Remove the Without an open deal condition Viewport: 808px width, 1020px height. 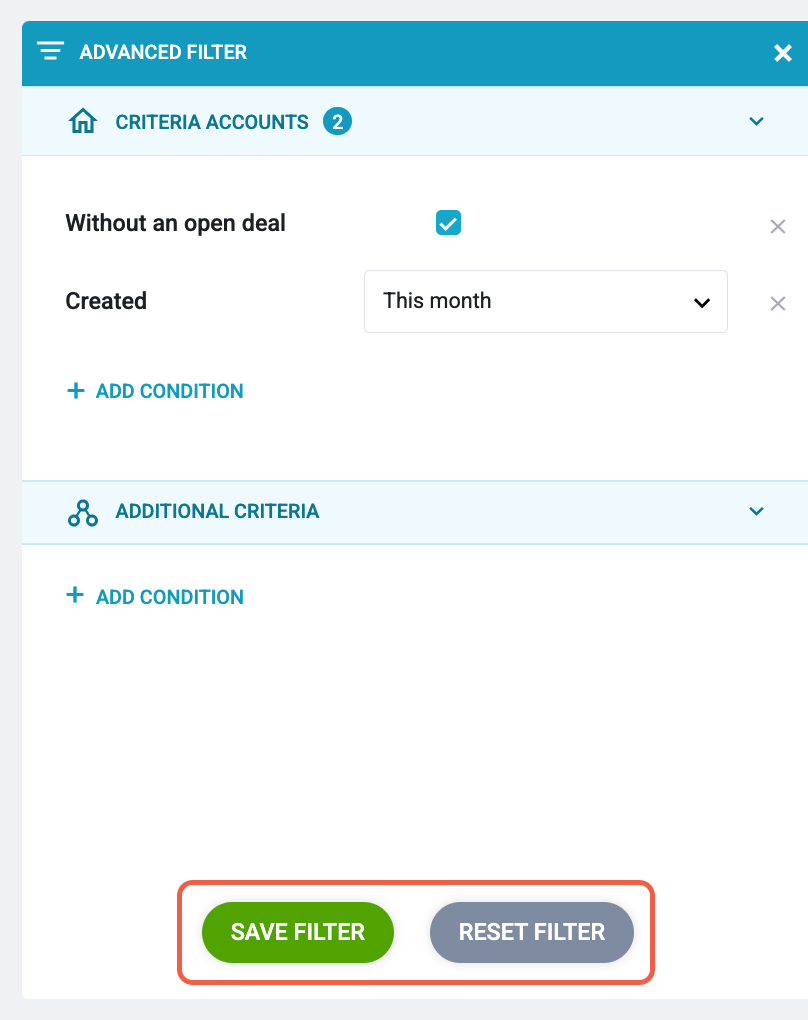coord(777,226)
